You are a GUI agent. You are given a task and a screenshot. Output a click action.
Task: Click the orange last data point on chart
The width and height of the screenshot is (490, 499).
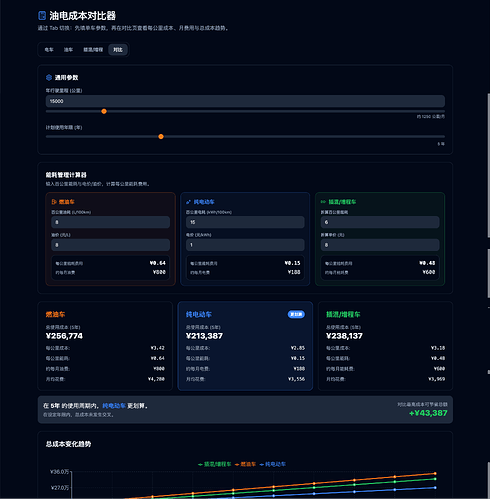[x=435, y=473]
